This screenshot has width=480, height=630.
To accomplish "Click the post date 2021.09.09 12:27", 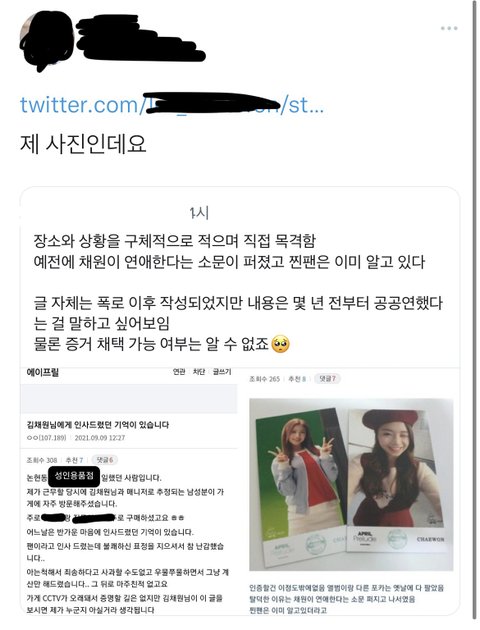I will coord(100,438).
